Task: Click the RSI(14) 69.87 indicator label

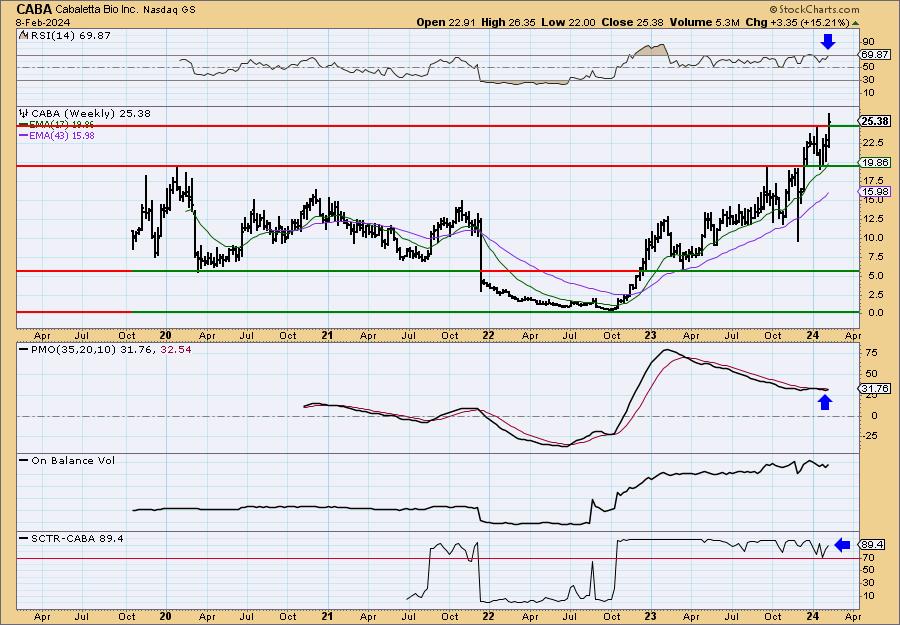Action: pyautogui.click(x=71, y=35)
